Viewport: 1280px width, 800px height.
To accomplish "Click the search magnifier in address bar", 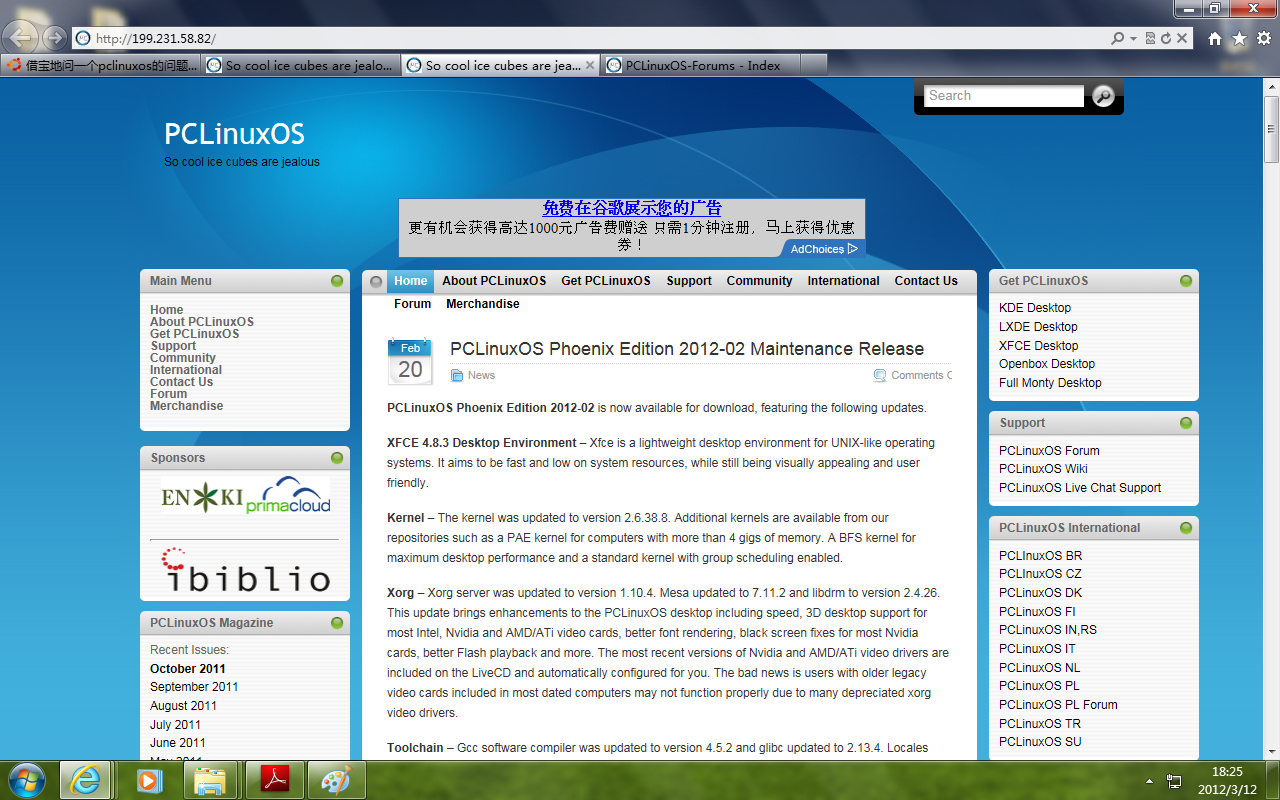I will 1117,38.
